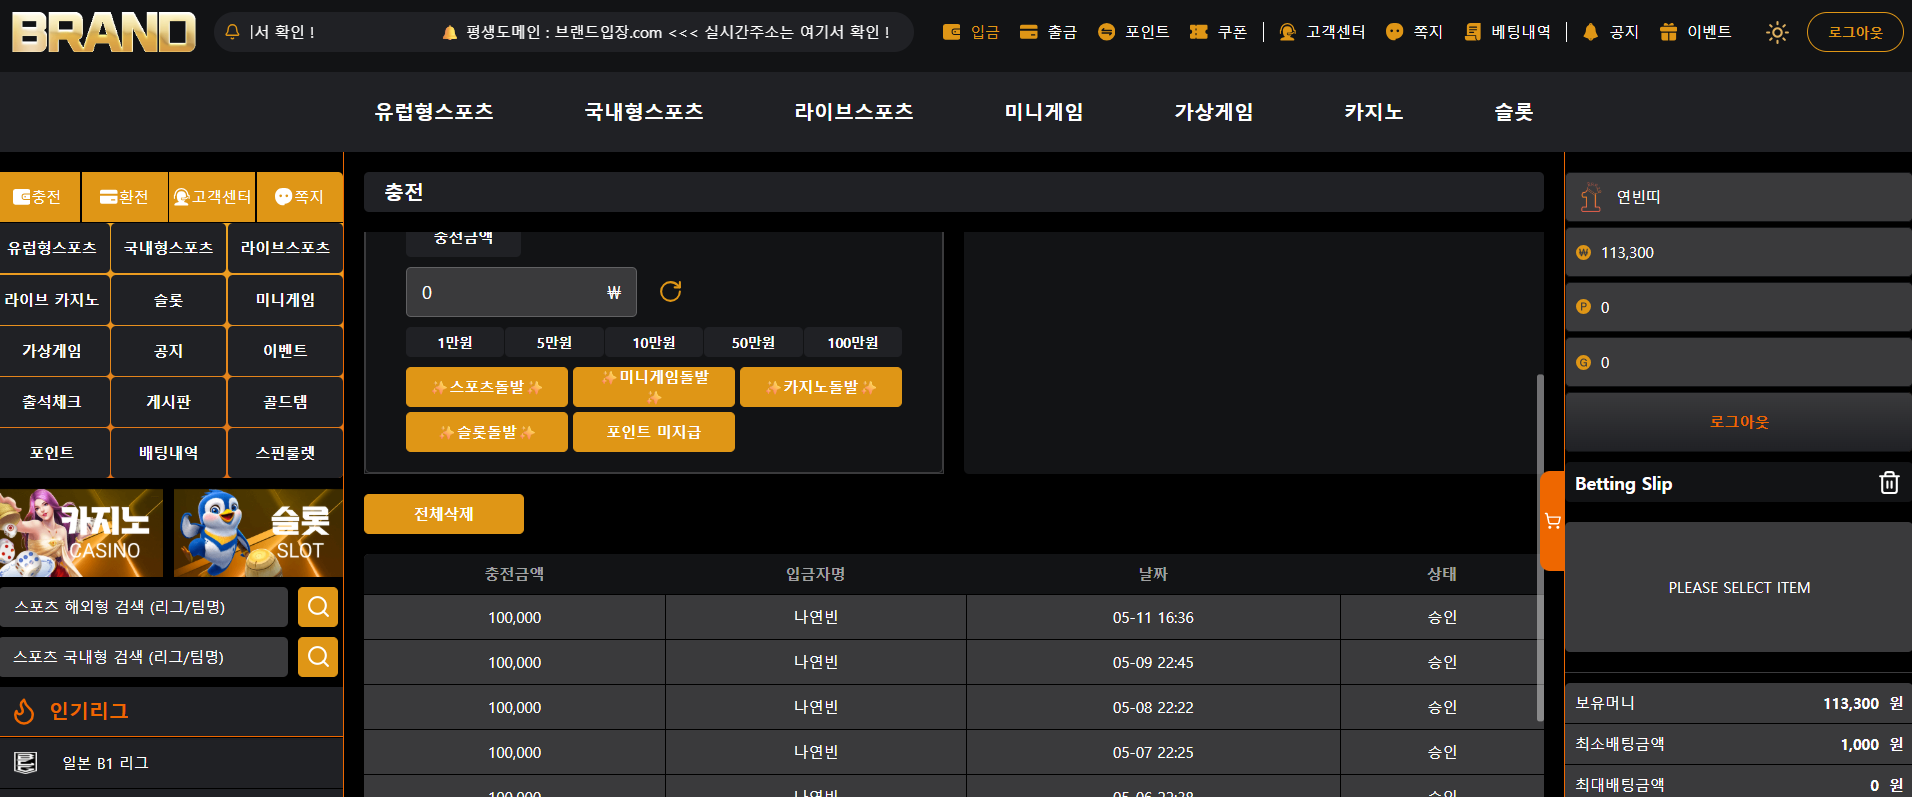Screen dimensions: 1912x797
Task: Toggle the light/dark theme sun icon
Action: 1777,32
